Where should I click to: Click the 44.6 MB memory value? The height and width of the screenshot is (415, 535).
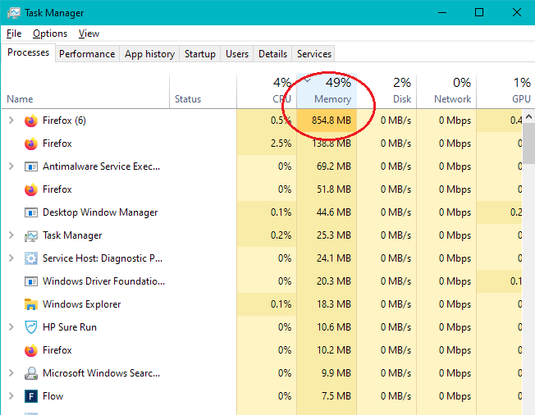[x=334, y=213]
